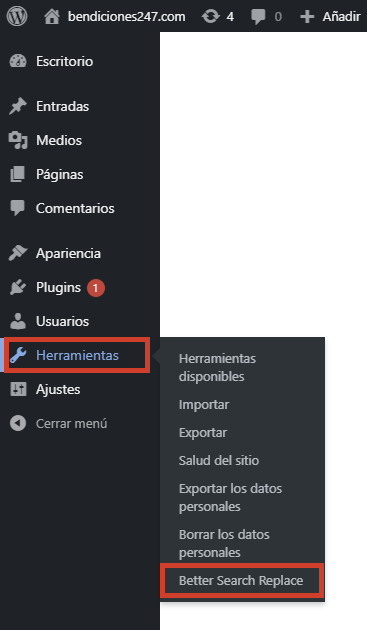This screenshot has height=630, width=367.
Task: Select Better Search Replace in the submenu
Action: pyautogui.click(x=241, y=580)
